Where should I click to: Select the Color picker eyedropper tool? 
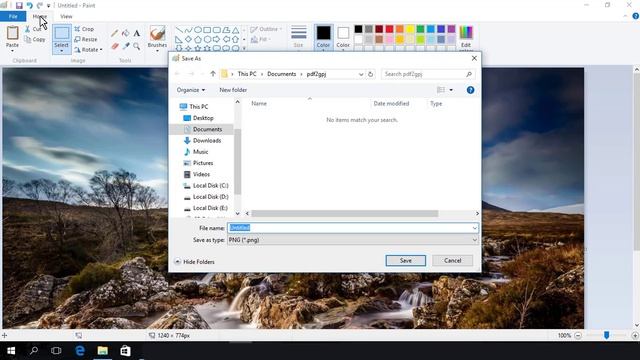click(126, 47)
